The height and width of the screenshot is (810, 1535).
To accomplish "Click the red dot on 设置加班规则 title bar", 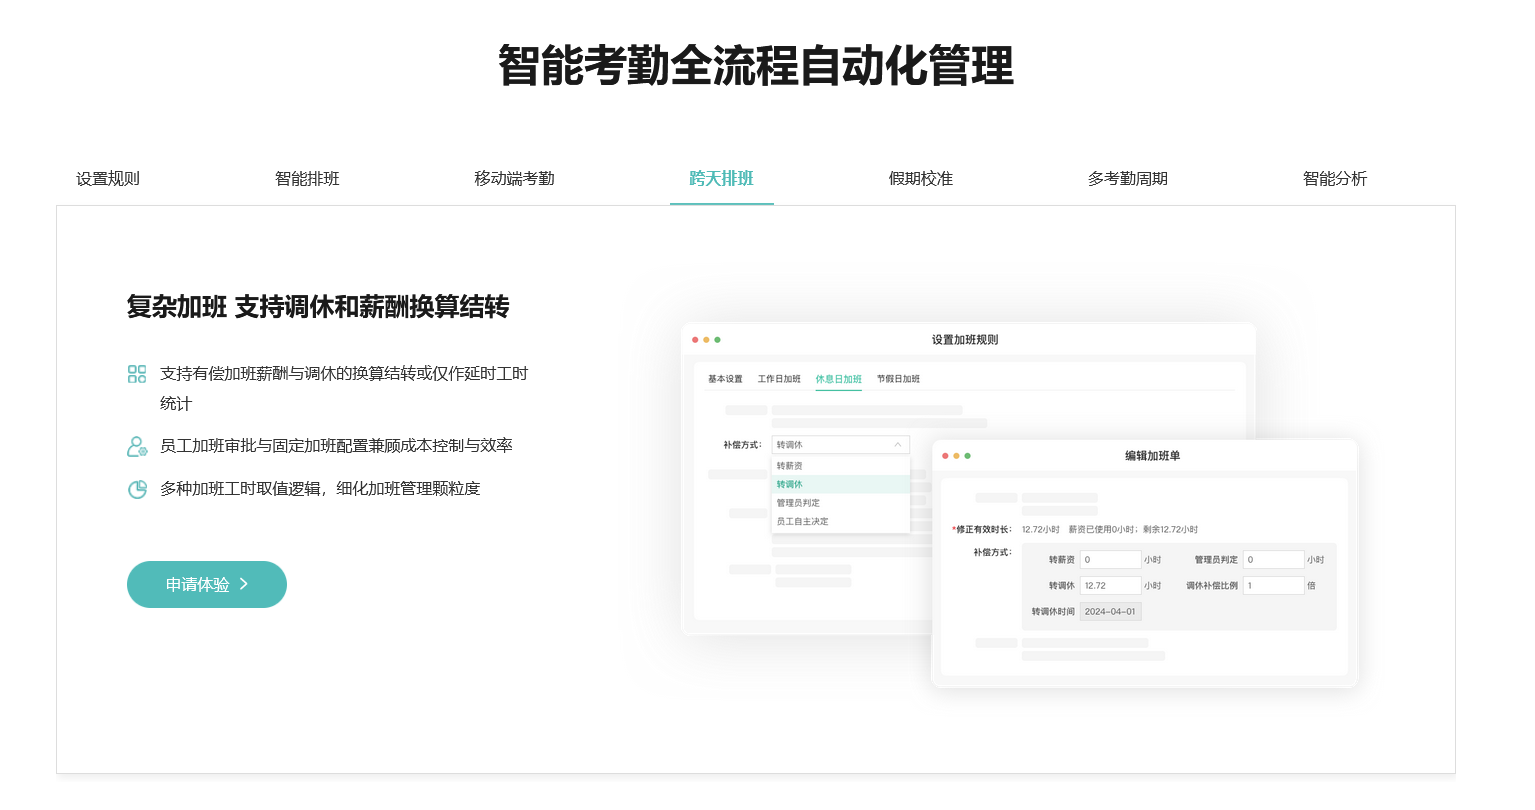I will [695, 339].
